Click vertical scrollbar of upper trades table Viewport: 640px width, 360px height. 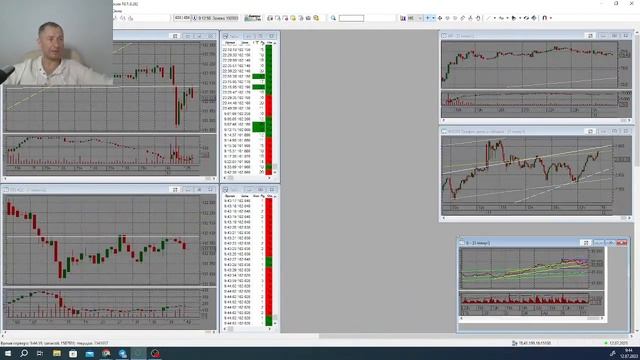pyautogui.click(x=275, y=108)
